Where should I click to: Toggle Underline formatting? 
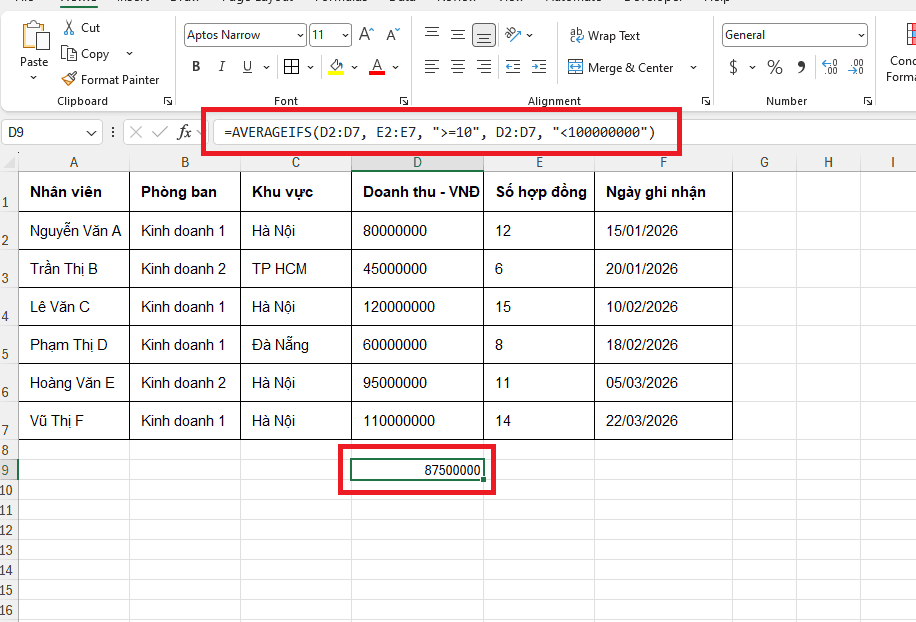tap(247, 67)
